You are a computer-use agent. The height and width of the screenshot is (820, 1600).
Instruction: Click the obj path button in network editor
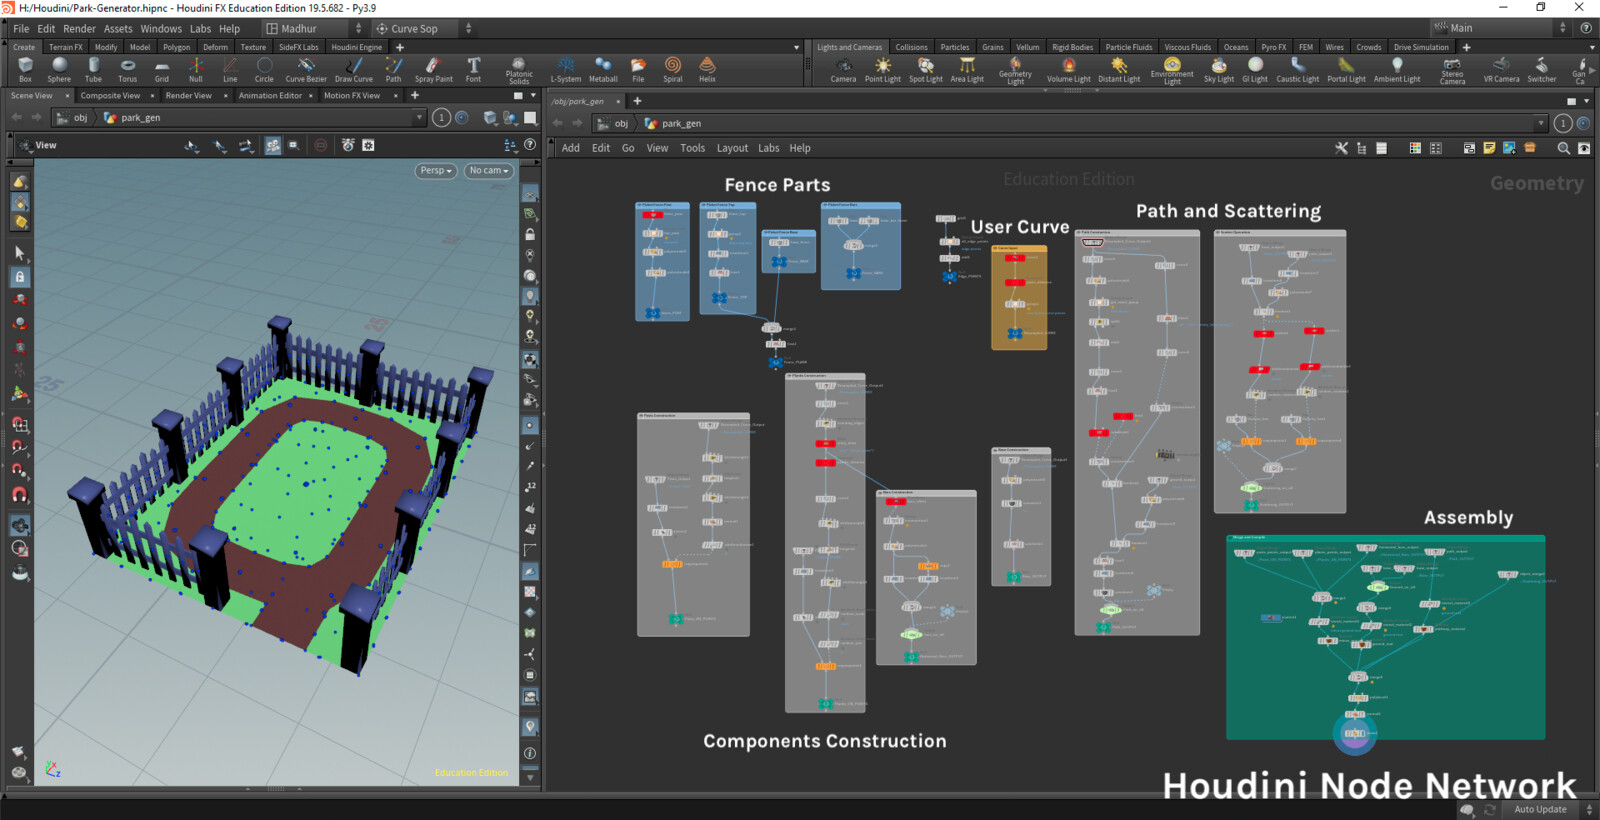613,123
